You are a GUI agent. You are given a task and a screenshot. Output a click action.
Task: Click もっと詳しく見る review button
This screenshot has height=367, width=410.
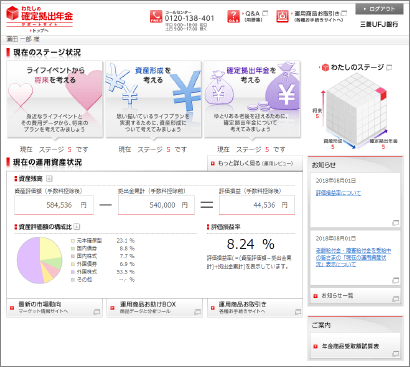255,163
